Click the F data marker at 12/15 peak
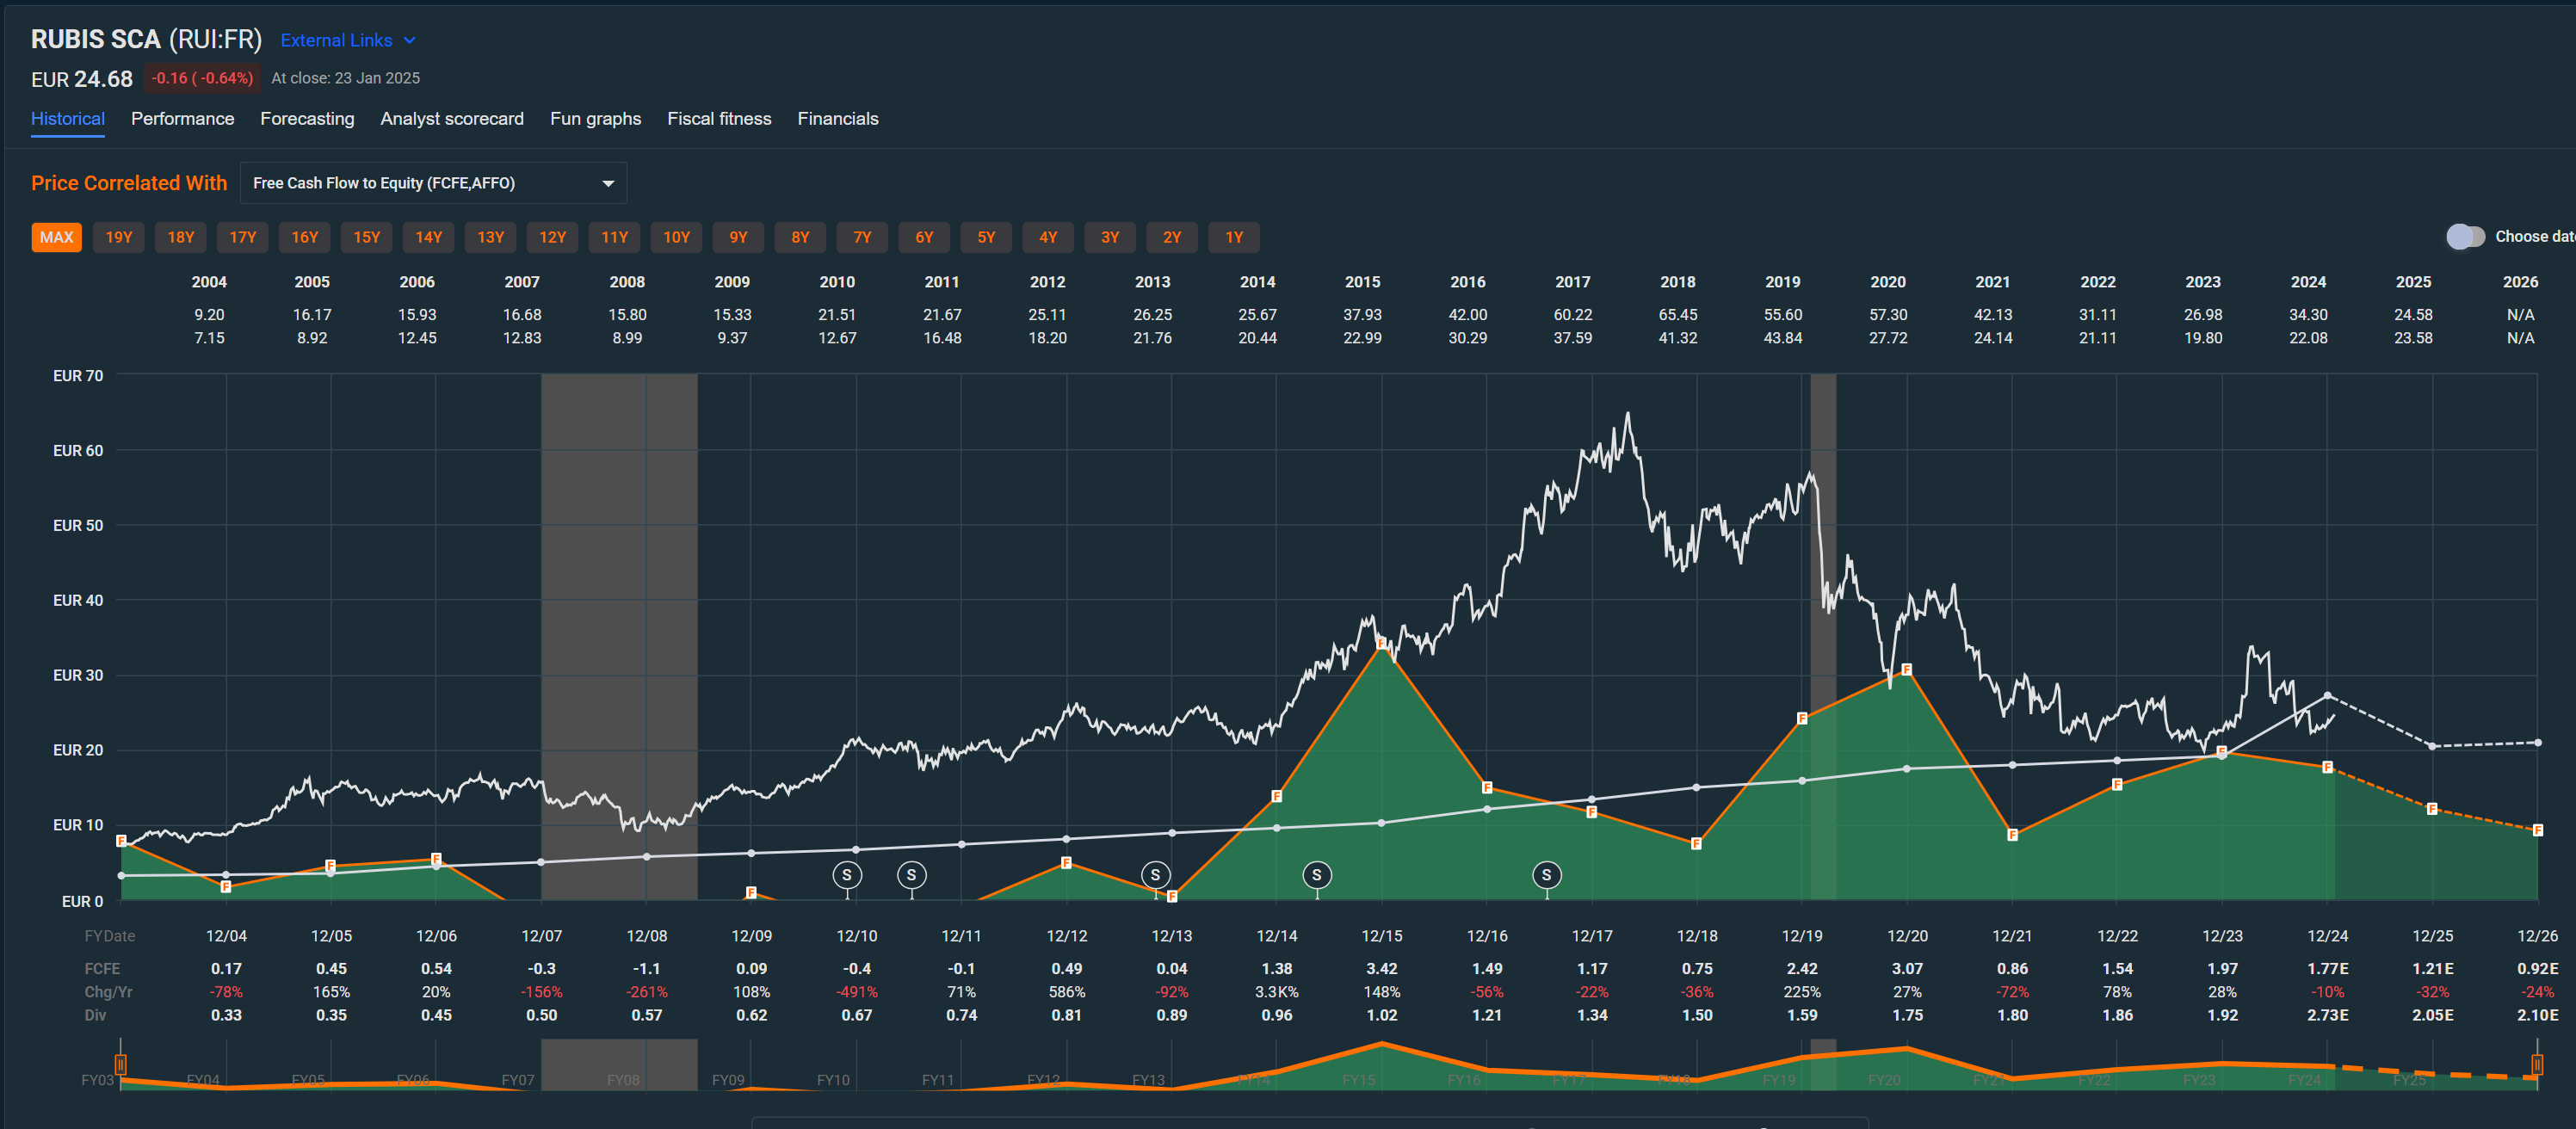The image size is (2576, 1129). coord(1381,643)
